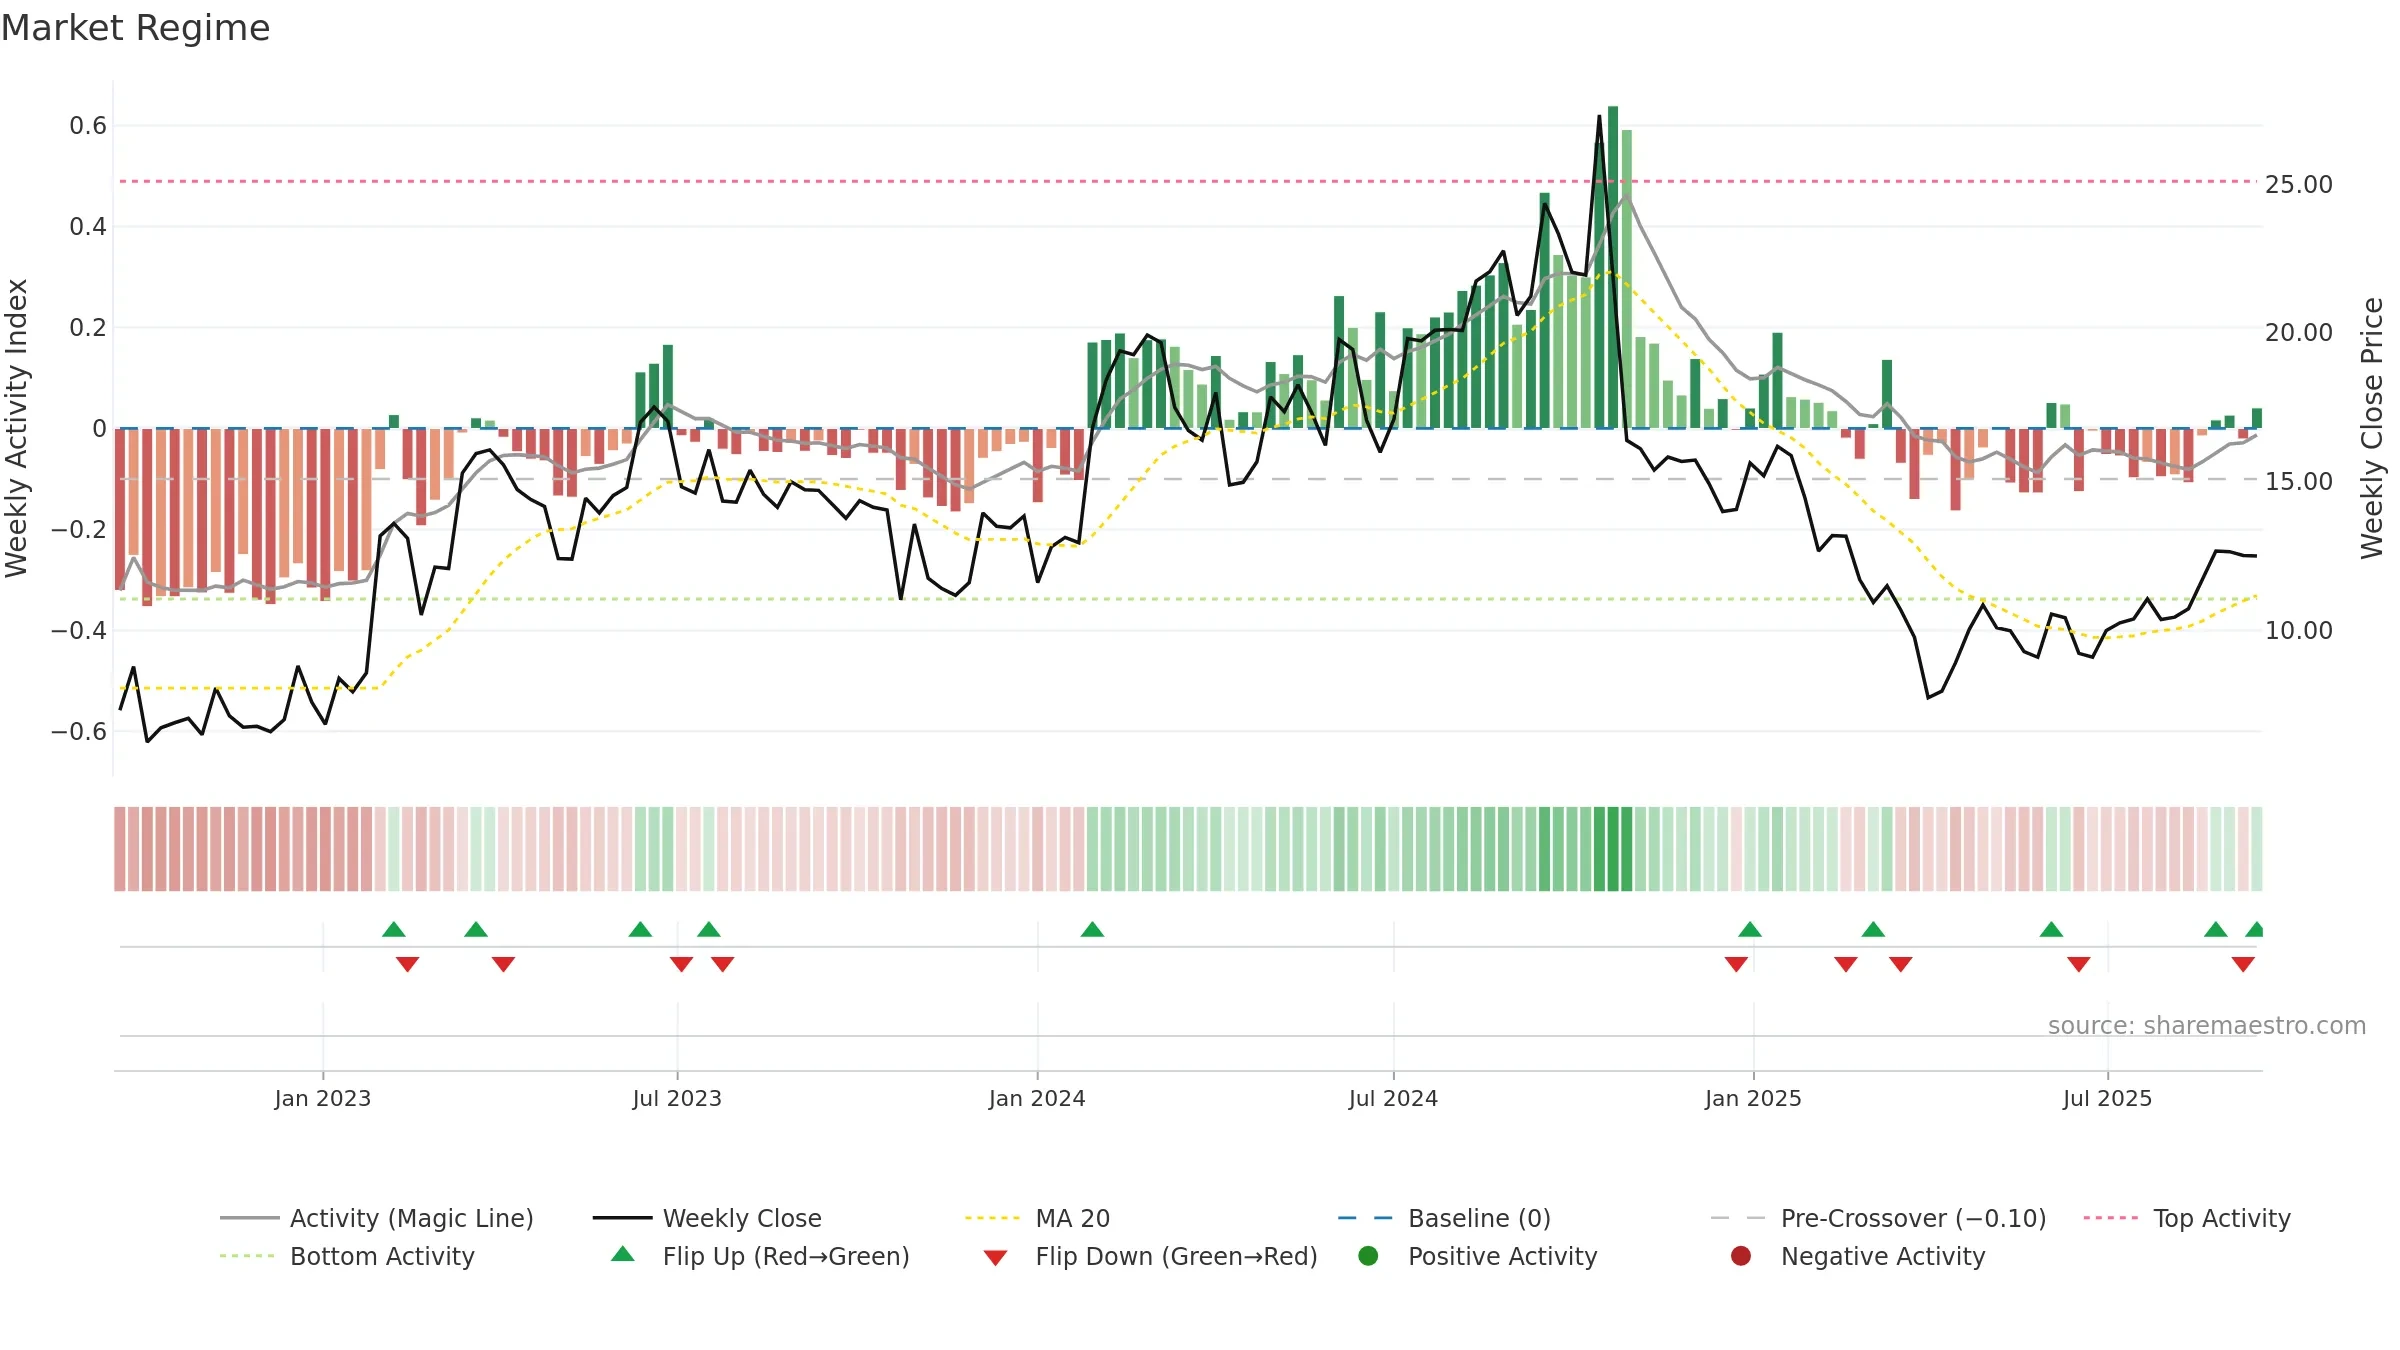Click the MA 20 legend entry

[x=1038, y=1218]
